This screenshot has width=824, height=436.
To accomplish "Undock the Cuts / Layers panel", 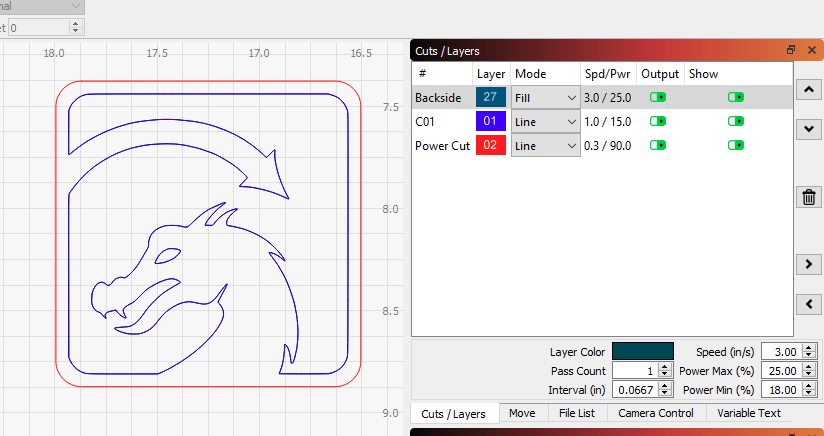I will click(x=791, y=50).
